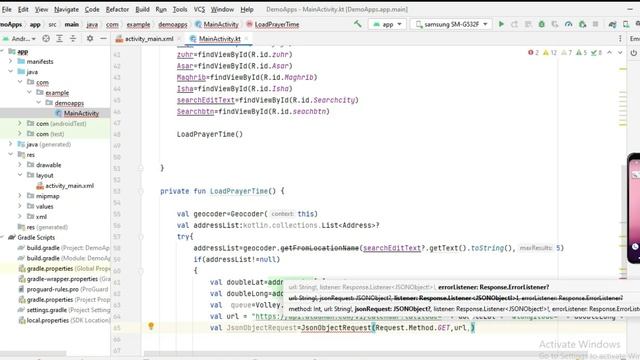Collapse the example package node
This screenshot has height=360, width=640.
click(x=29, y=92)
